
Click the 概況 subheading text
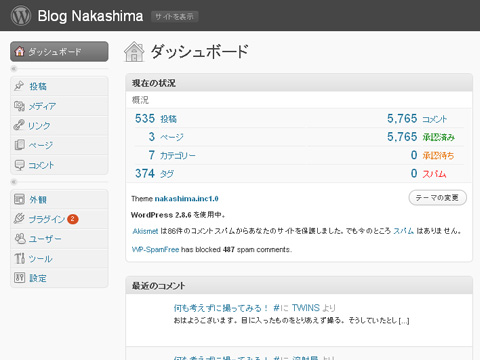(140, 100)
